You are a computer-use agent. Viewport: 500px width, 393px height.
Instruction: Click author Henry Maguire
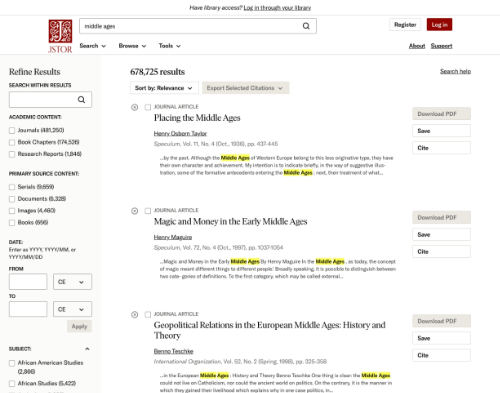[173, 237]
